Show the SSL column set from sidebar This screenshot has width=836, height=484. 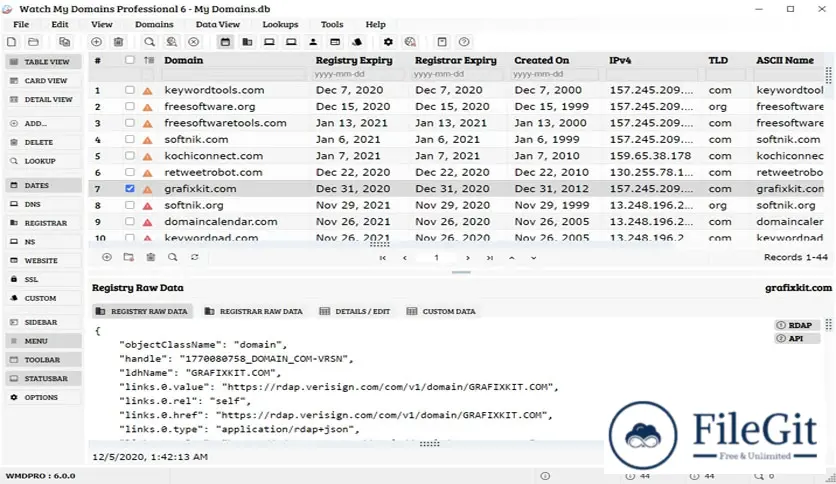click(44, 279)
